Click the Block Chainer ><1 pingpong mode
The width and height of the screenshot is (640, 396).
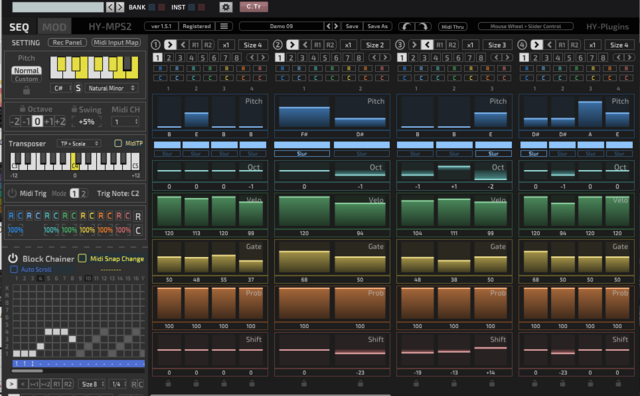click(x=34, y=384)
